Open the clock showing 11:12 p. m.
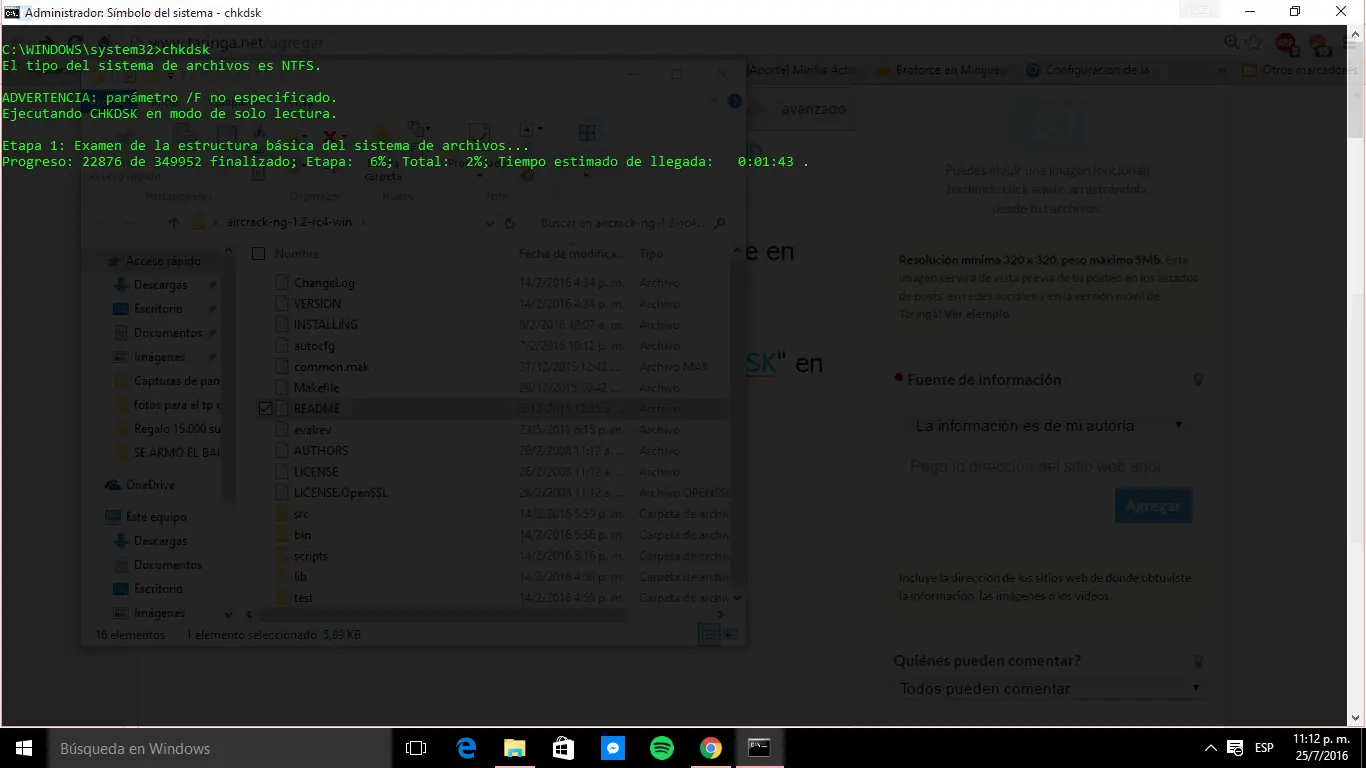This screenshot has height=768, width=1366. point(1321,748)
